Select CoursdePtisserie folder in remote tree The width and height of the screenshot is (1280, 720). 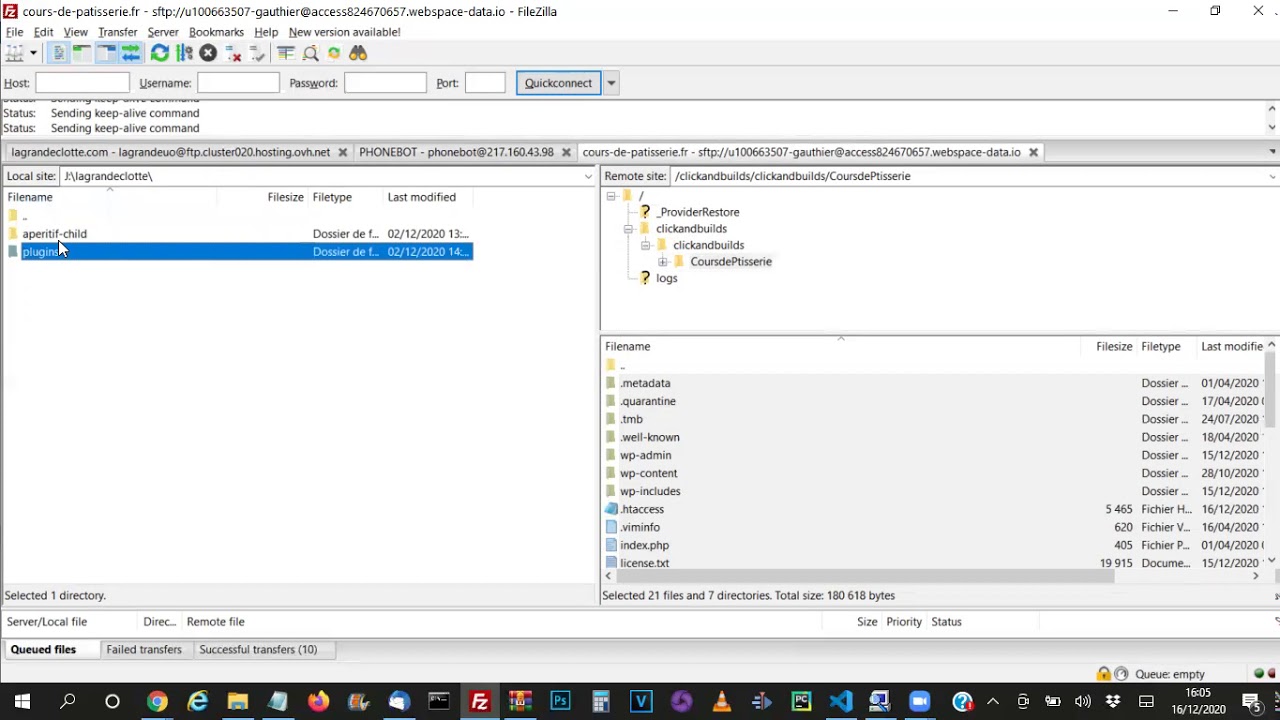pos(731,262)
